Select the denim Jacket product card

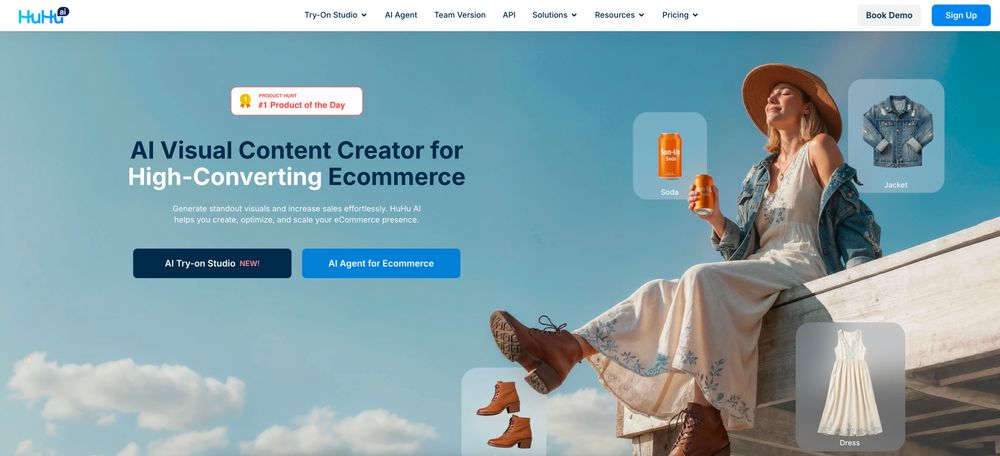[896, 136]
